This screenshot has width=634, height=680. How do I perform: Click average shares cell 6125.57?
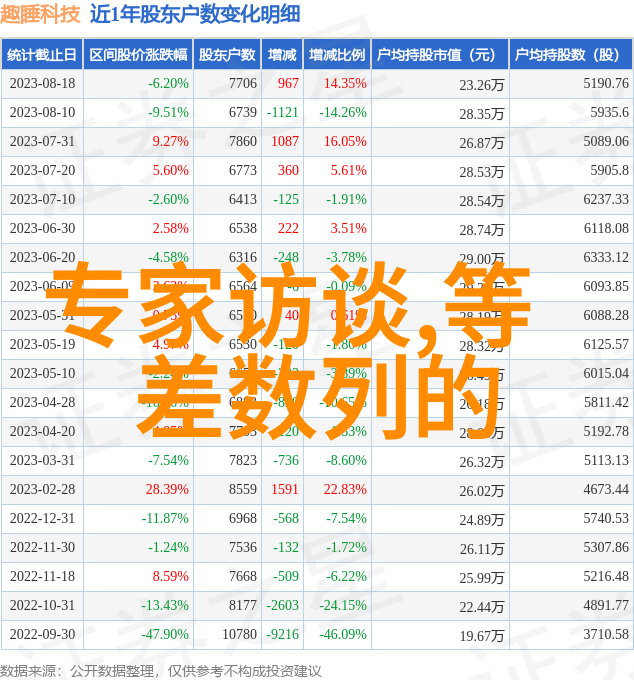point(606,345)
